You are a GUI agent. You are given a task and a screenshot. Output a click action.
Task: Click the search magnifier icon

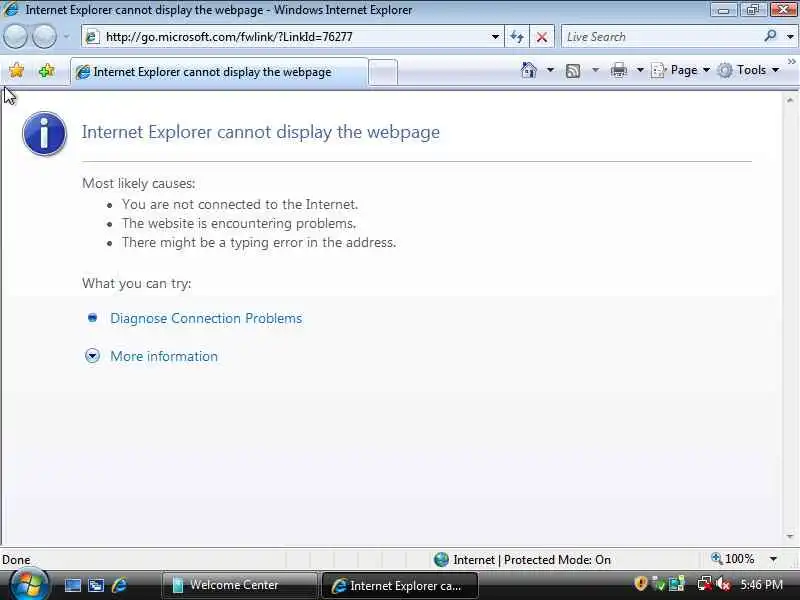tap(770, 36)
